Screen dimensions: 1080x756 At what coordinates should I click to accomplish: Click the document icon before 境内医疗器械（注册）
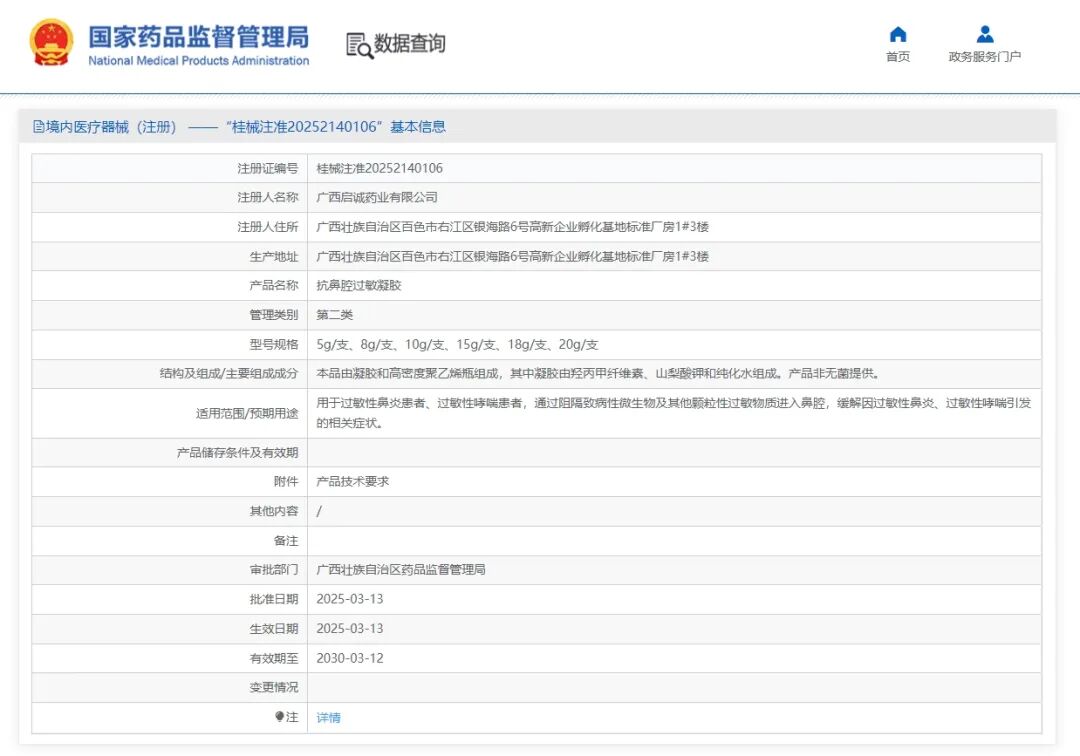pyautogui.click(x=35, y=126)
